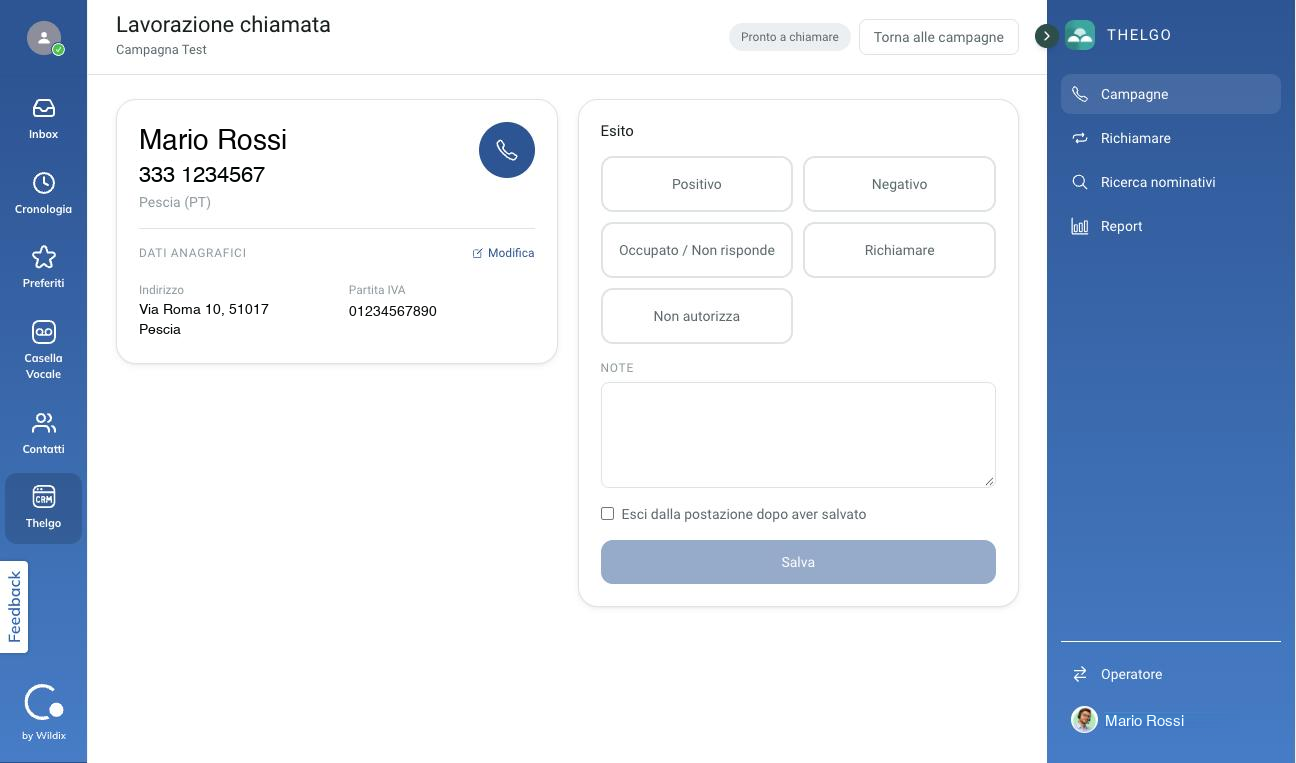Open the Inbox icon in sidebar

(x=43, y=118)
